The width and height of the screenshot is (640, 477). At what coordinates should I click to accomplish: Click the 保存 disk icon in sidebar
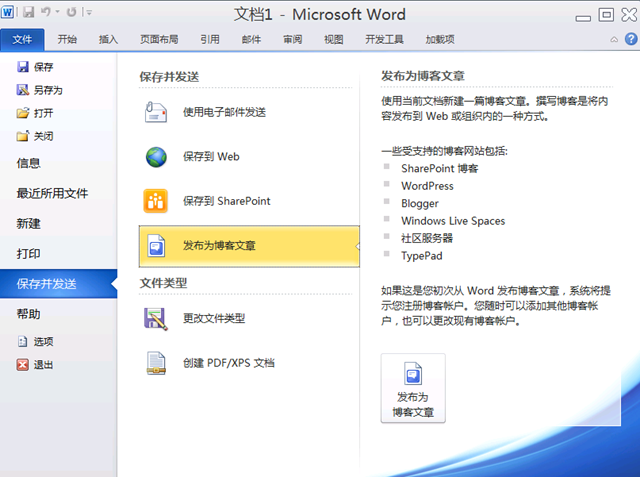(x=23, y=67)
